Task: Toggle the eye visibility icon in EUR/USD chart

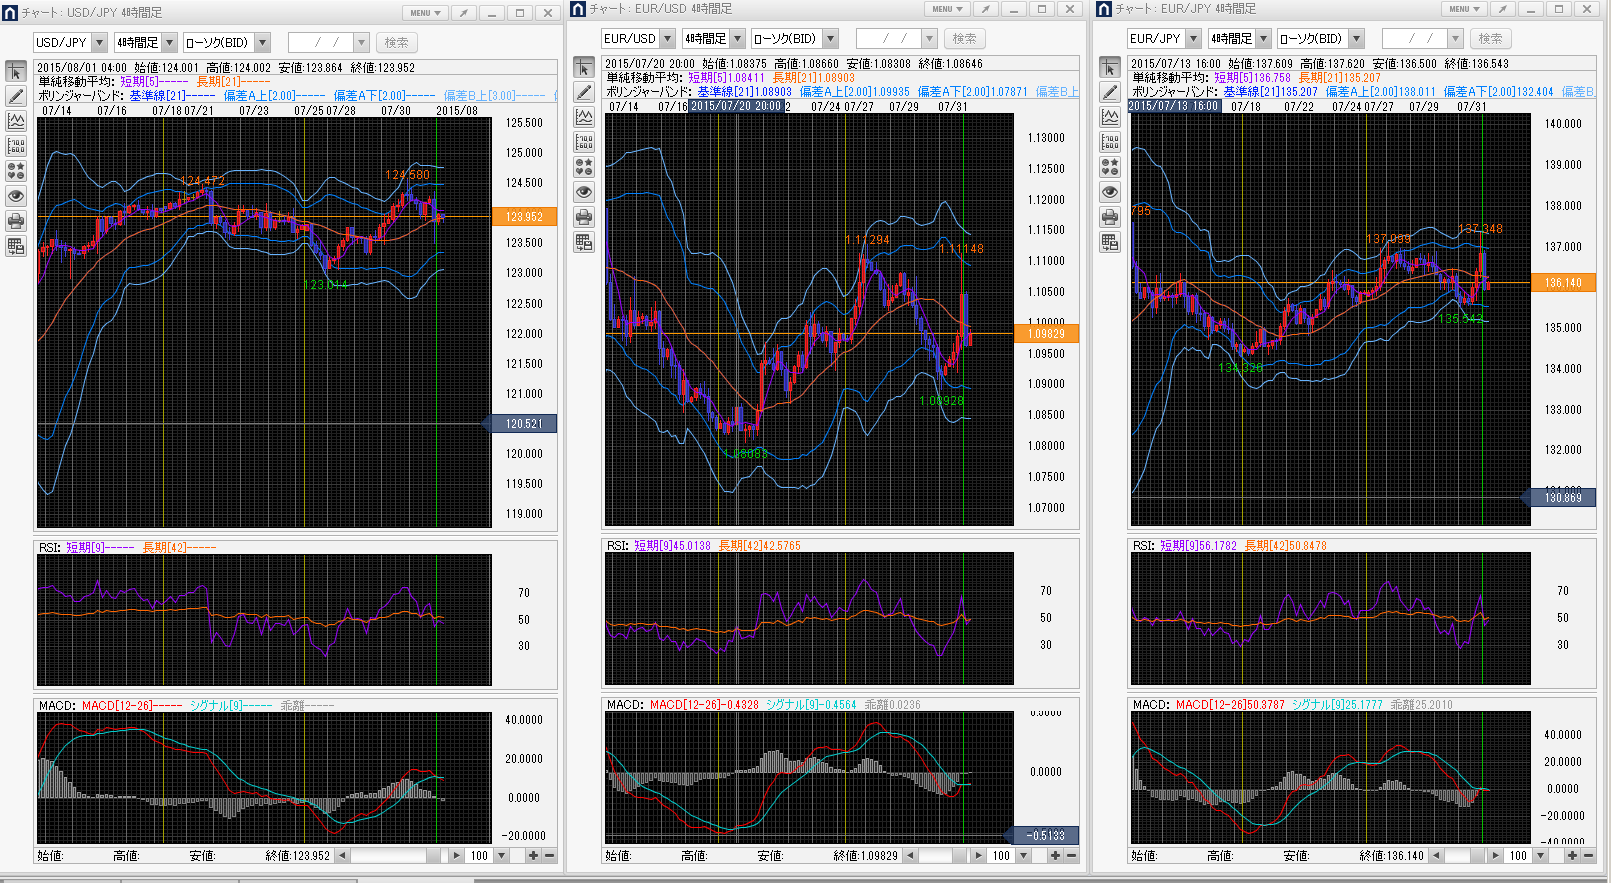Action: (584, 192)
